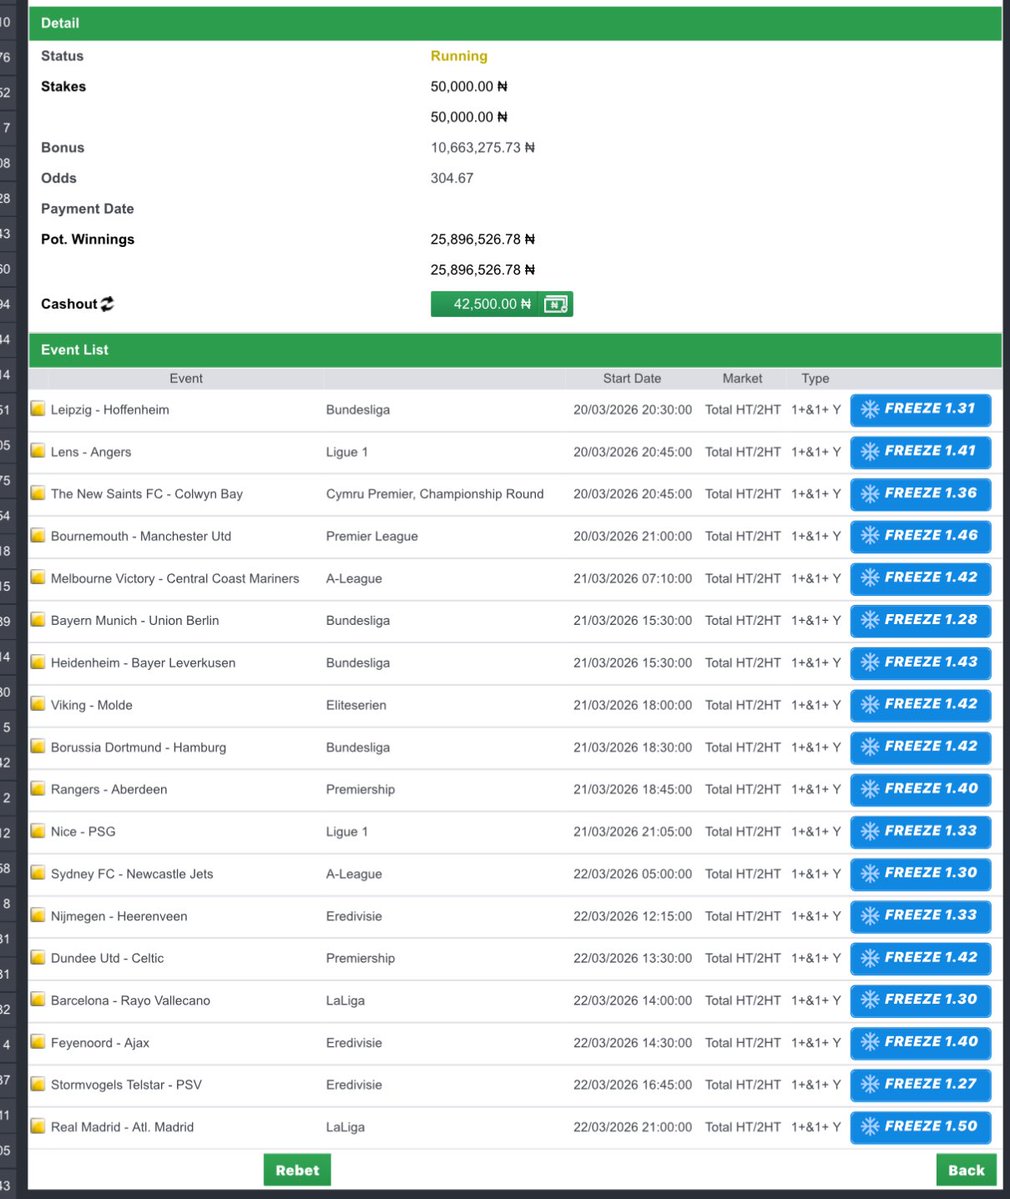Freeze Bayern Munich - Union Berlin at 1.28
1010x1199 pixels.
pos(921,620)
